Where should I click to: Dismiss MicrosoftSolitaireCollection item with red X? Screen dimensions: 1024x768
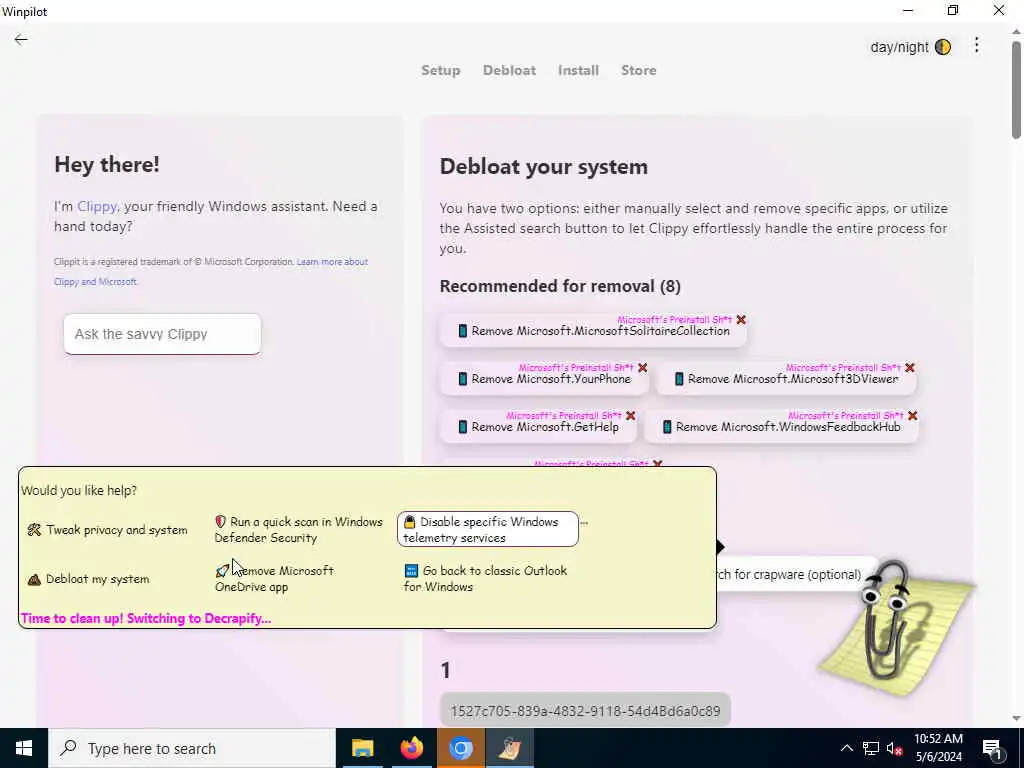741,319
